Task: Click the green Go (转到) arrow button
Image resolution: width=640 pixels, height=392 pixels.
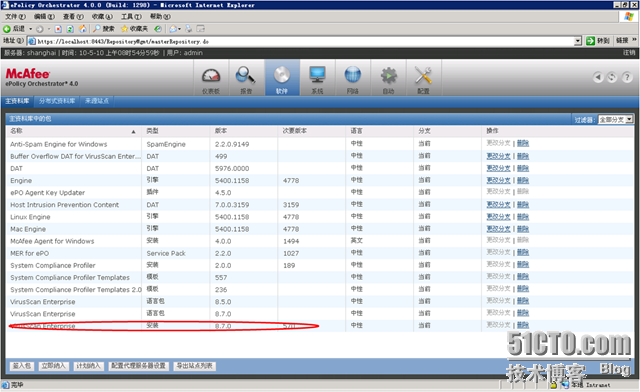Action: click(598, 41)
